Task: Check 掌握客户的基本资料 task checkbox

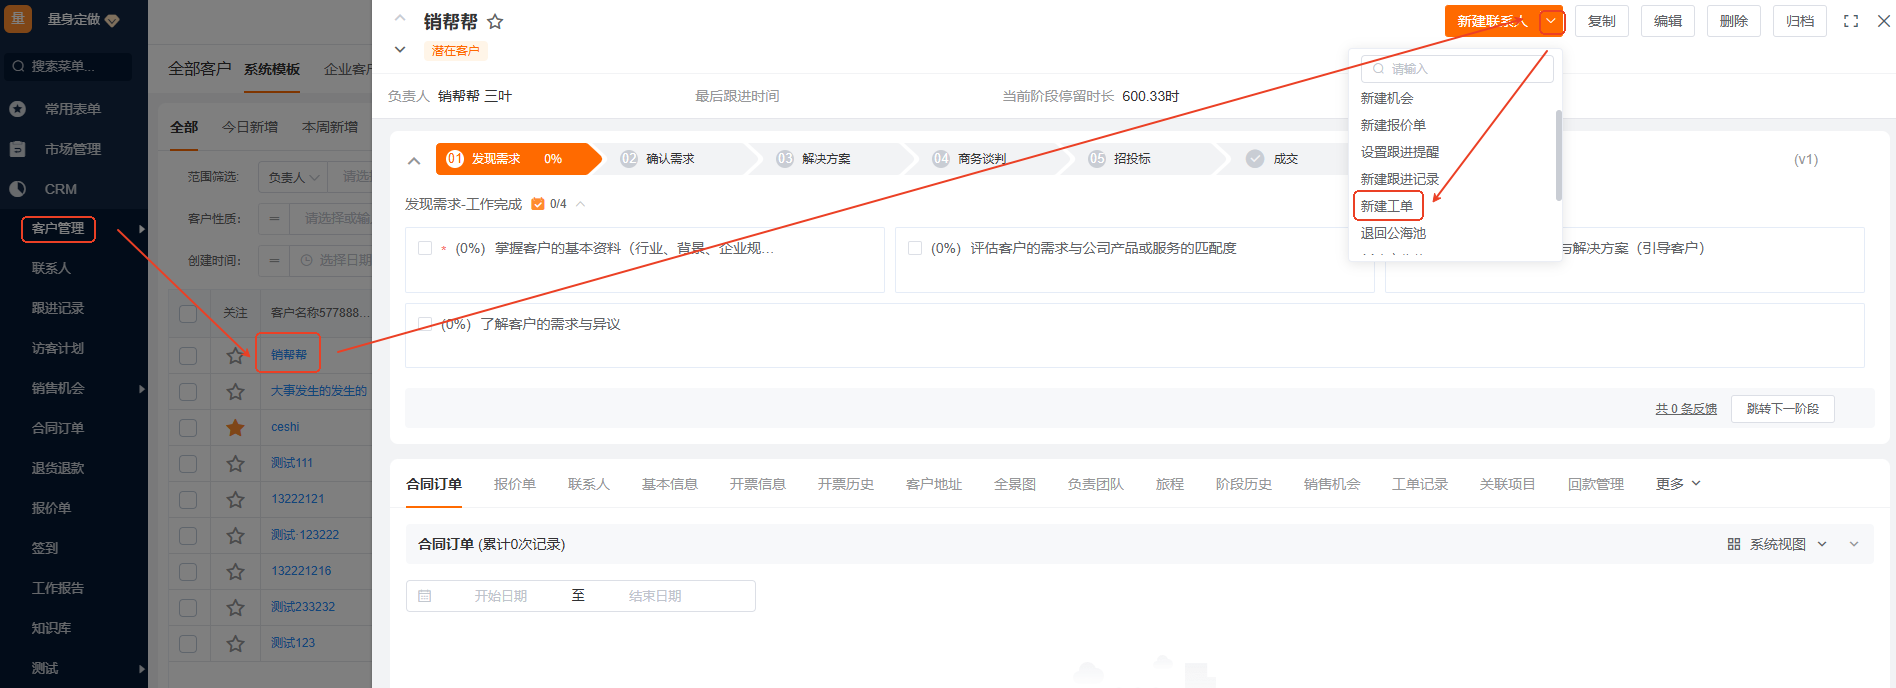Action: tap(425, 248)
